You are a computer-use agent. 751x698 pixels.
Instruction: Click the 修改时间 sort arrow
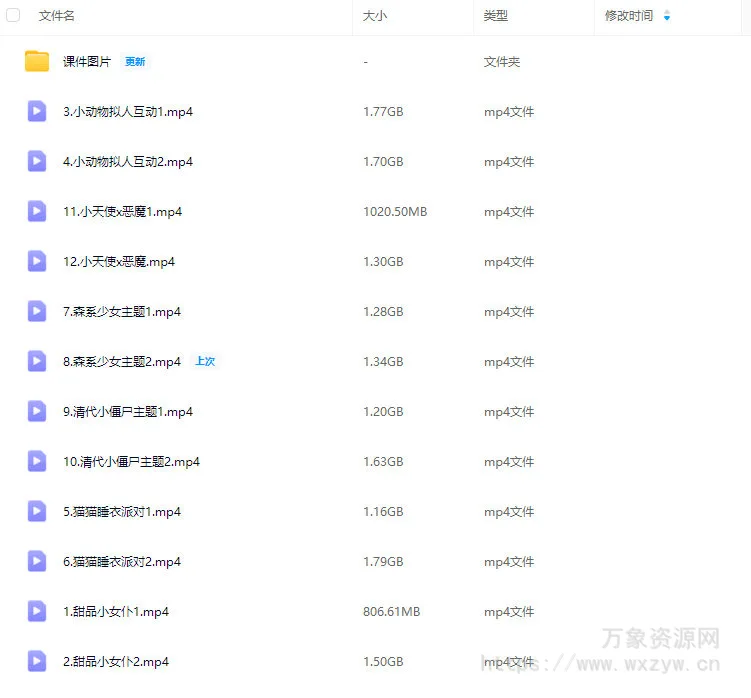tap(667, 16)
